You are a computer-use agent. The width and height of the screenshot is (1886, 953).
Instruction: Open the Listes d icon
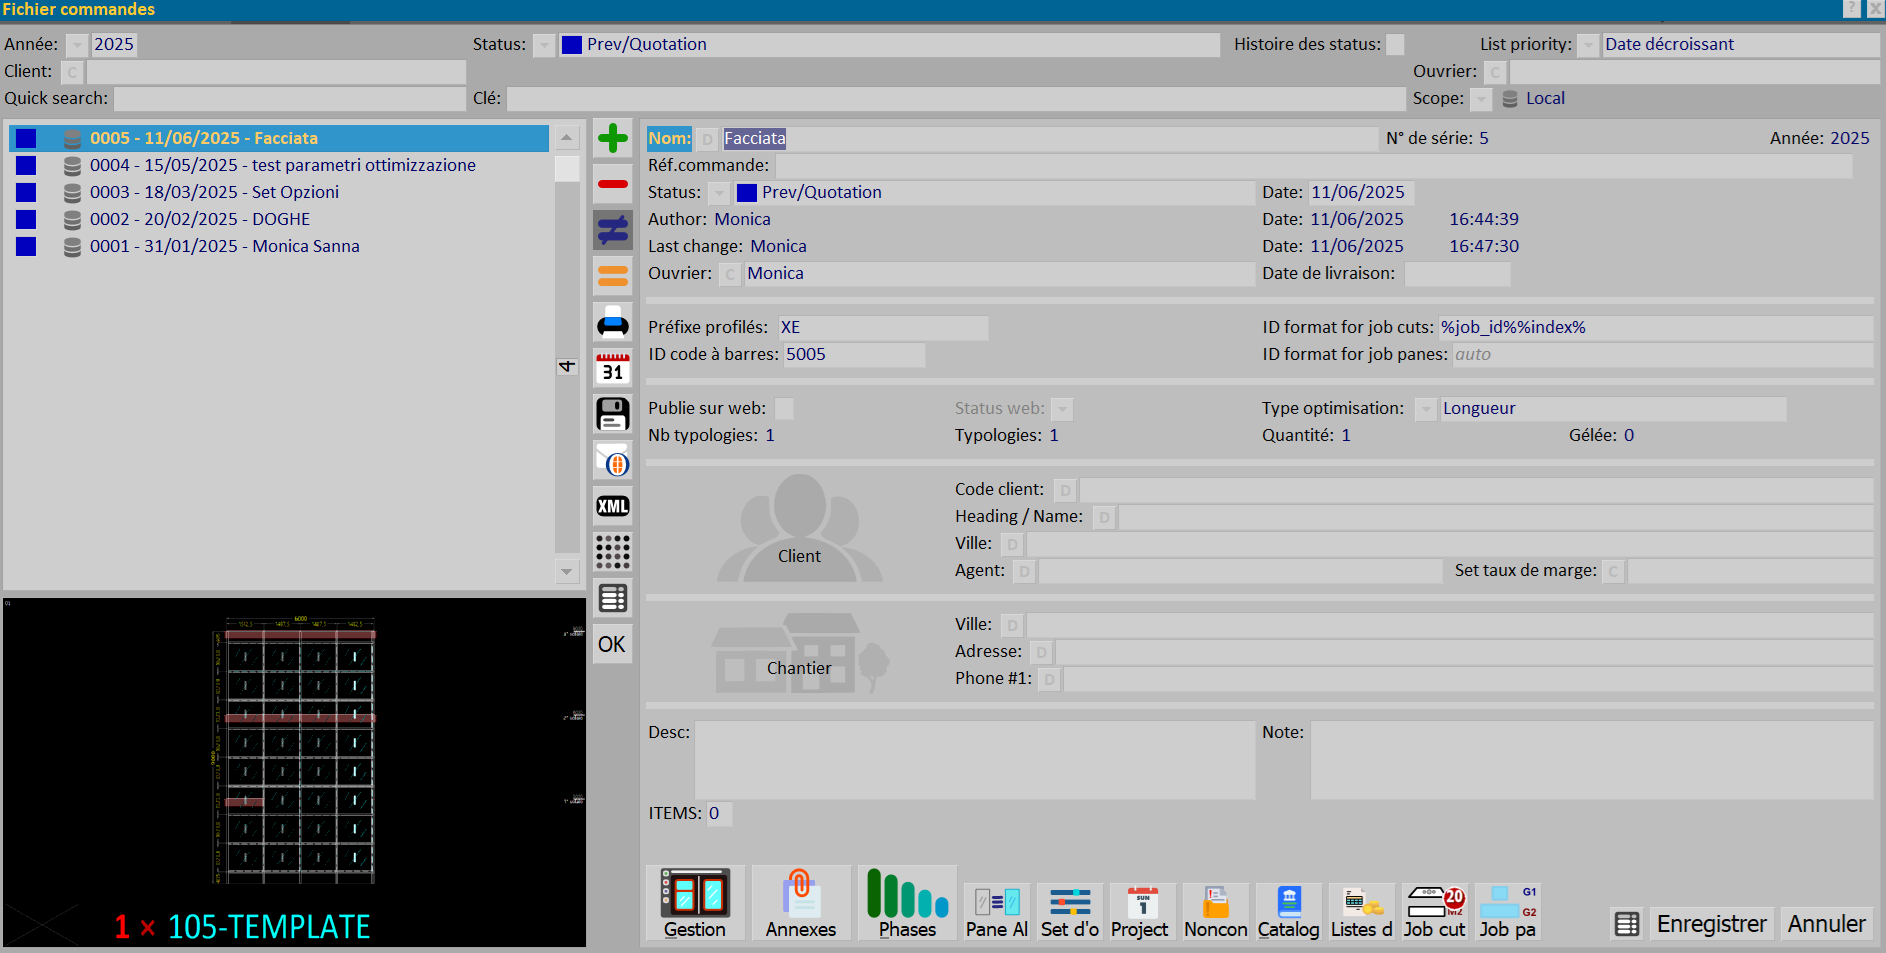pyautogui.click(x=1362, y=912)
